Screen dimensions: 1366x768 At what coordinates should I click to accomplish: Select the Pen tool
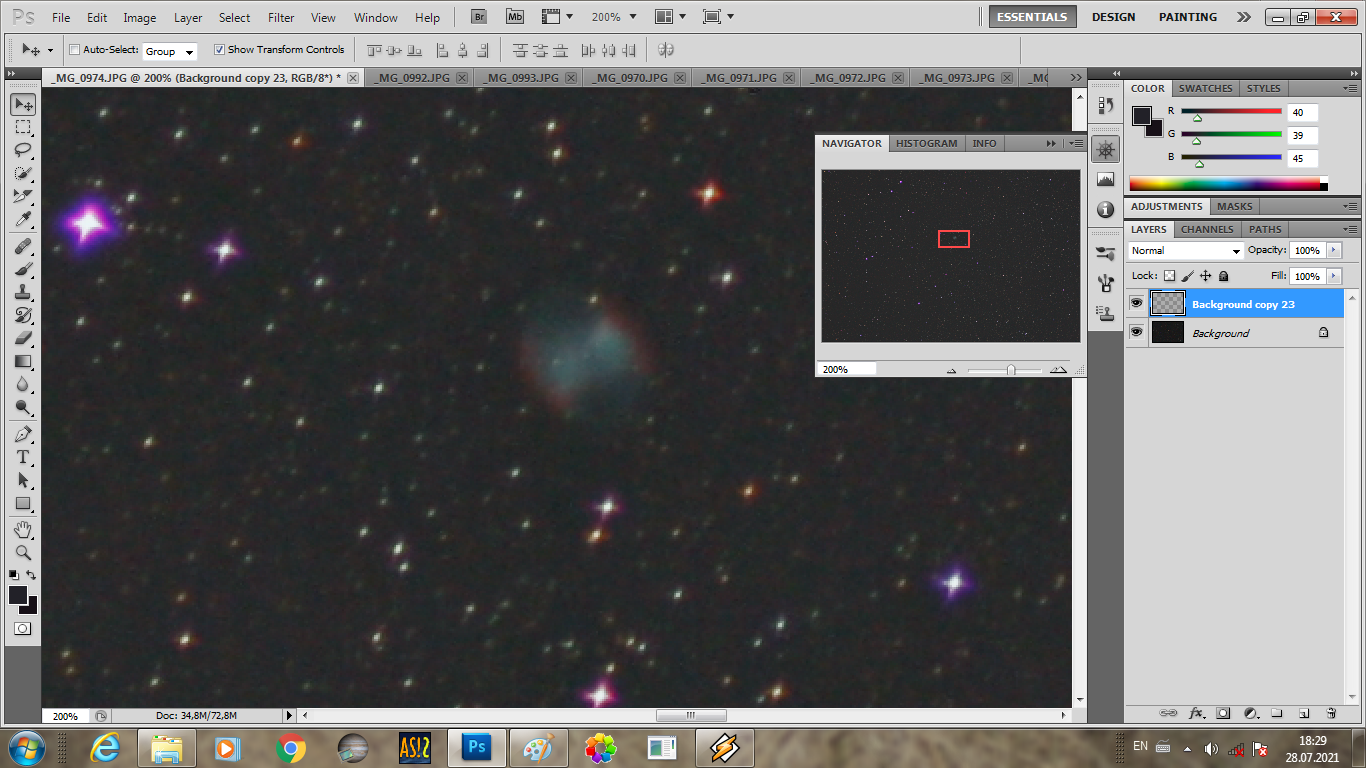point(23,434)
